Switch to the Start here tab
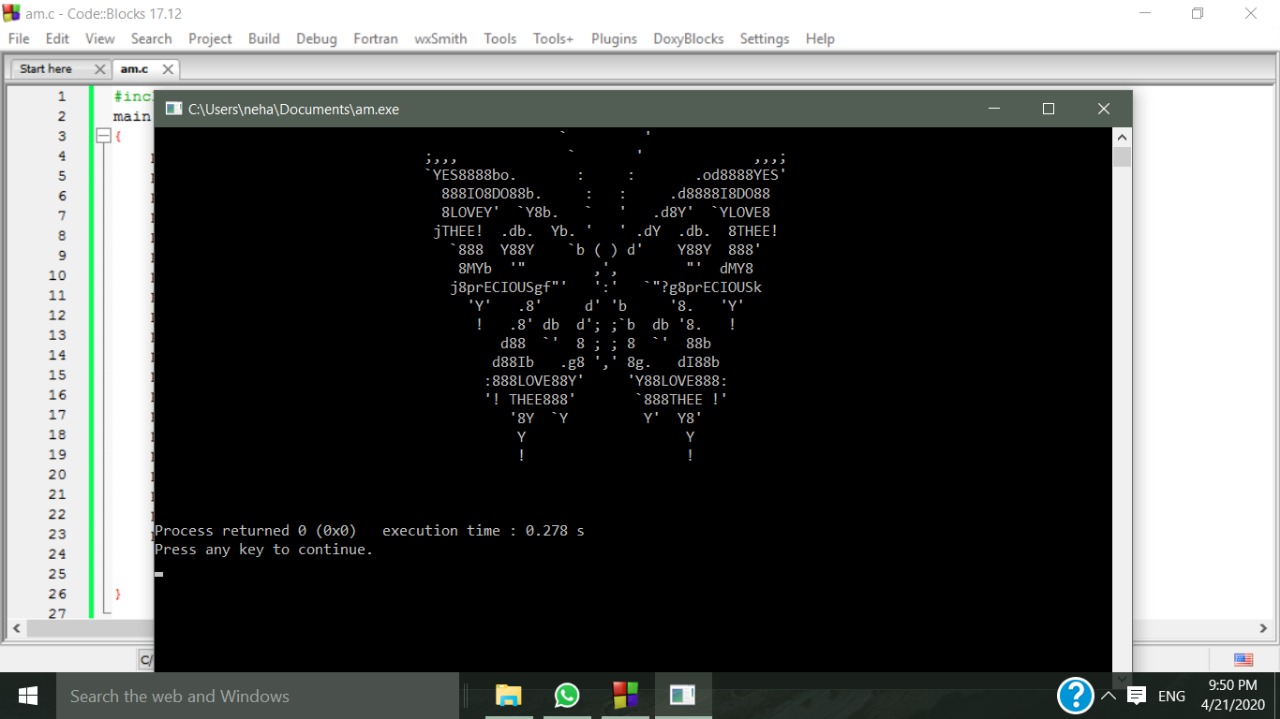The width and height of the screenshot is (1280, 719). click(46, 69)
